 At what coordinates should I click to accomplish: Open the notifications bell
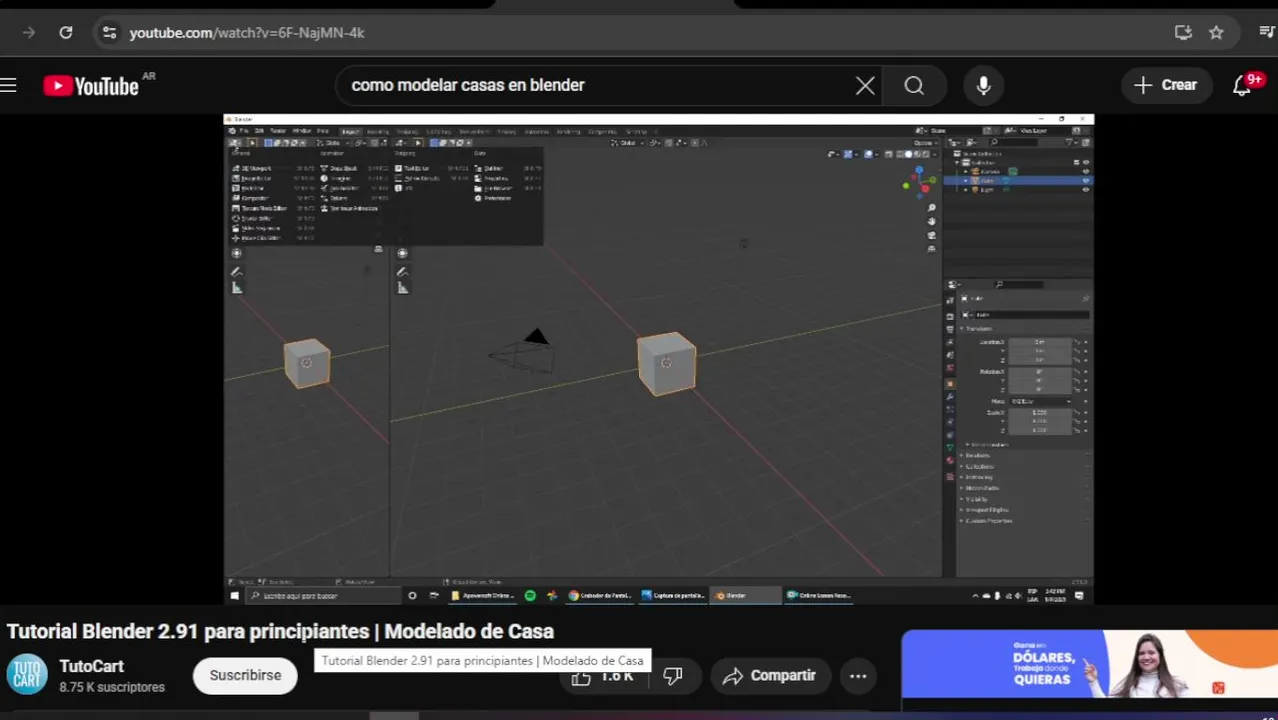[1243, 86]
